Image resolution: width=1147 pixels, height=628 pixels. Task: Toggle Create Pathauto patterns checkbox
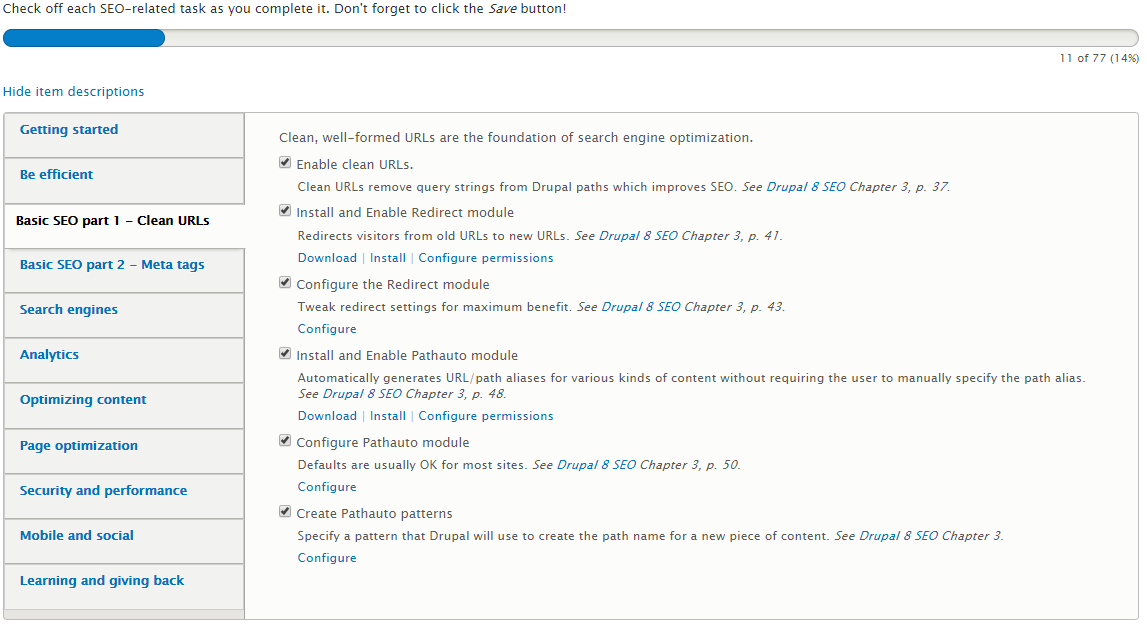pos(285,512)
